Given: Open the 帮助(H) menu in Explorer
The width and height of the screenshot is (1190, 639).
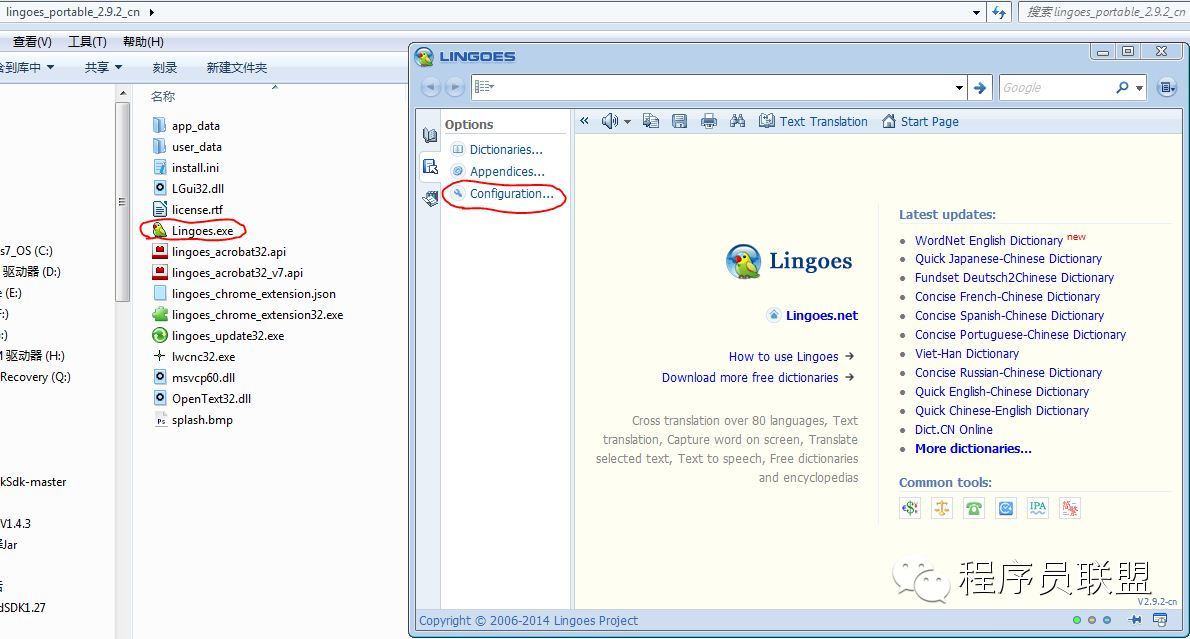Looking at the screenshot, I should tap(143, 42).
